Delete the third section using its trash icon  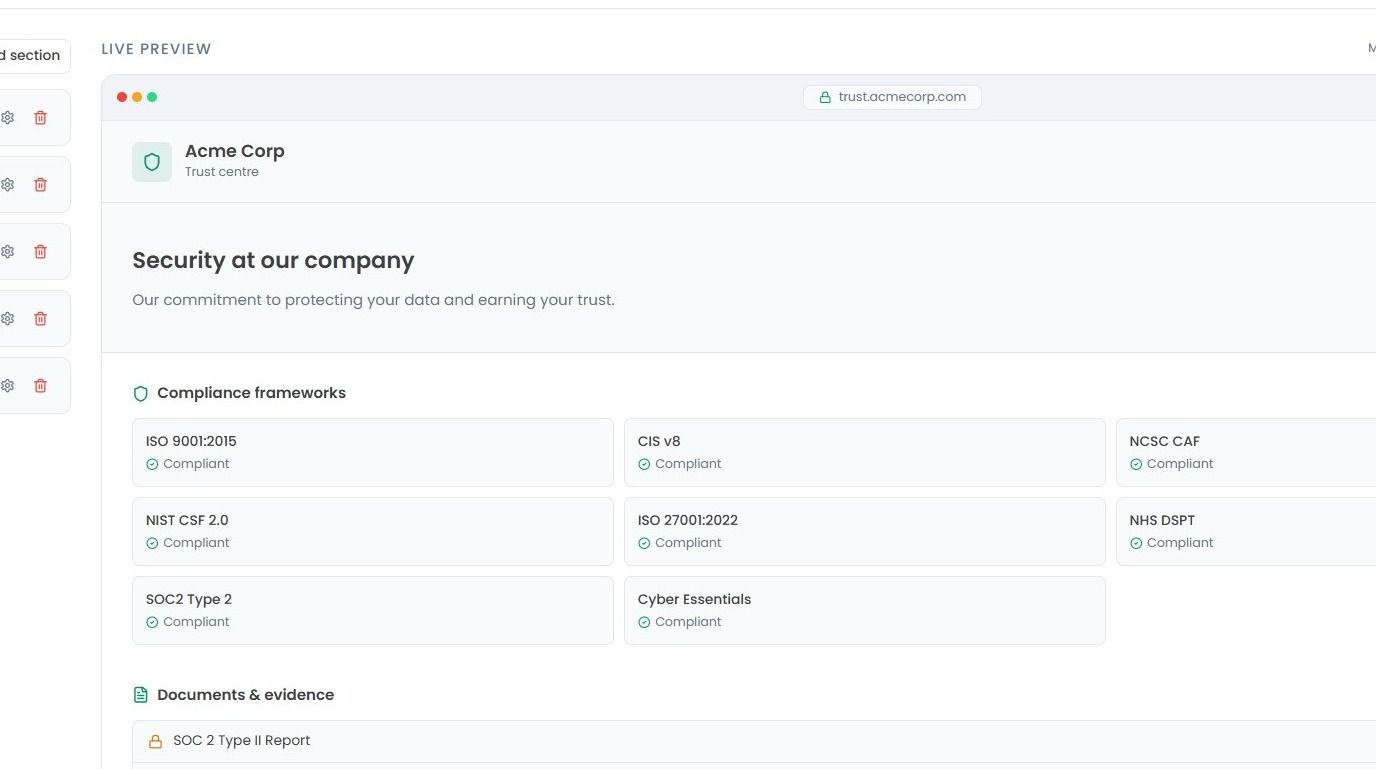pos(41,252)
